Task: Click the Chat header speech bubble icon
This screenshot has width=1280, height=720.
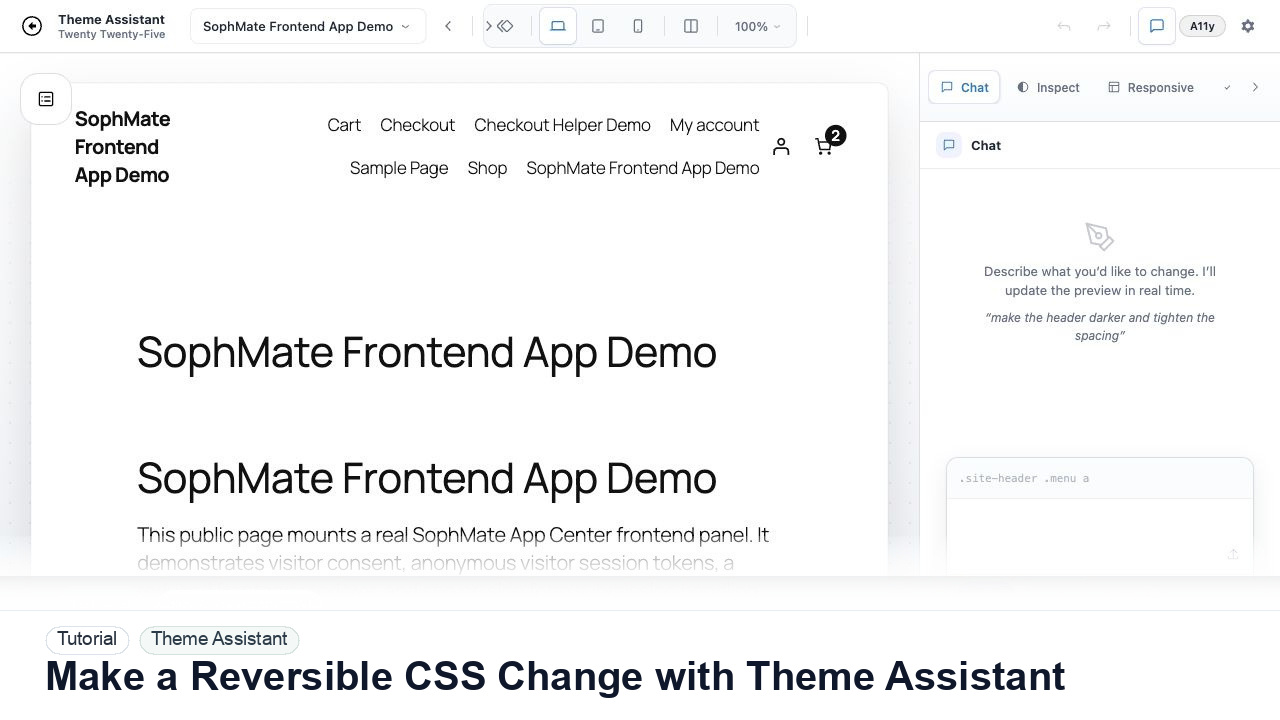Action: (x=949, y=145)
